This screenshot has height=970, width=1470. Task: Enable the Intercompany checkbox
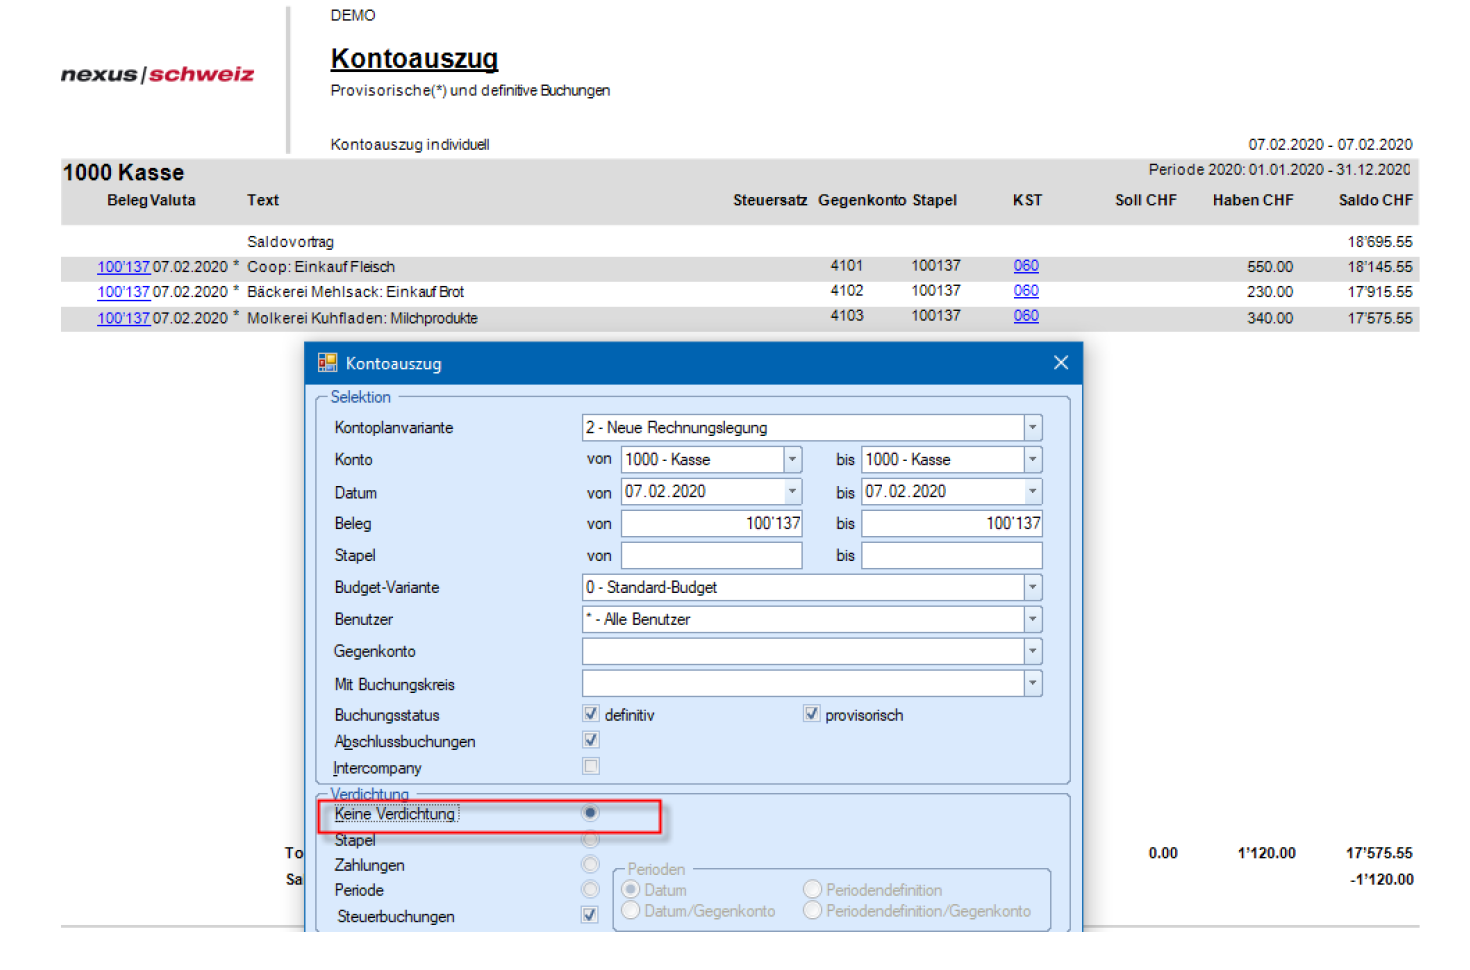(x=591, y=767)
